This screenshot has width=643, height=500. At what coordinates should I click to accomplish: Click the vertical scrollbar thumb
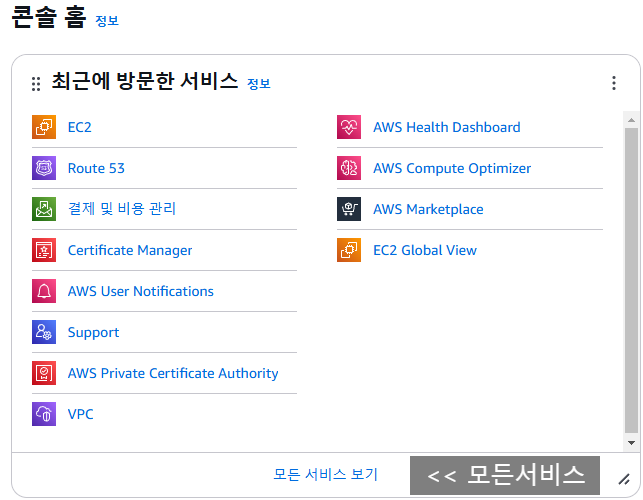pos(632,281)
